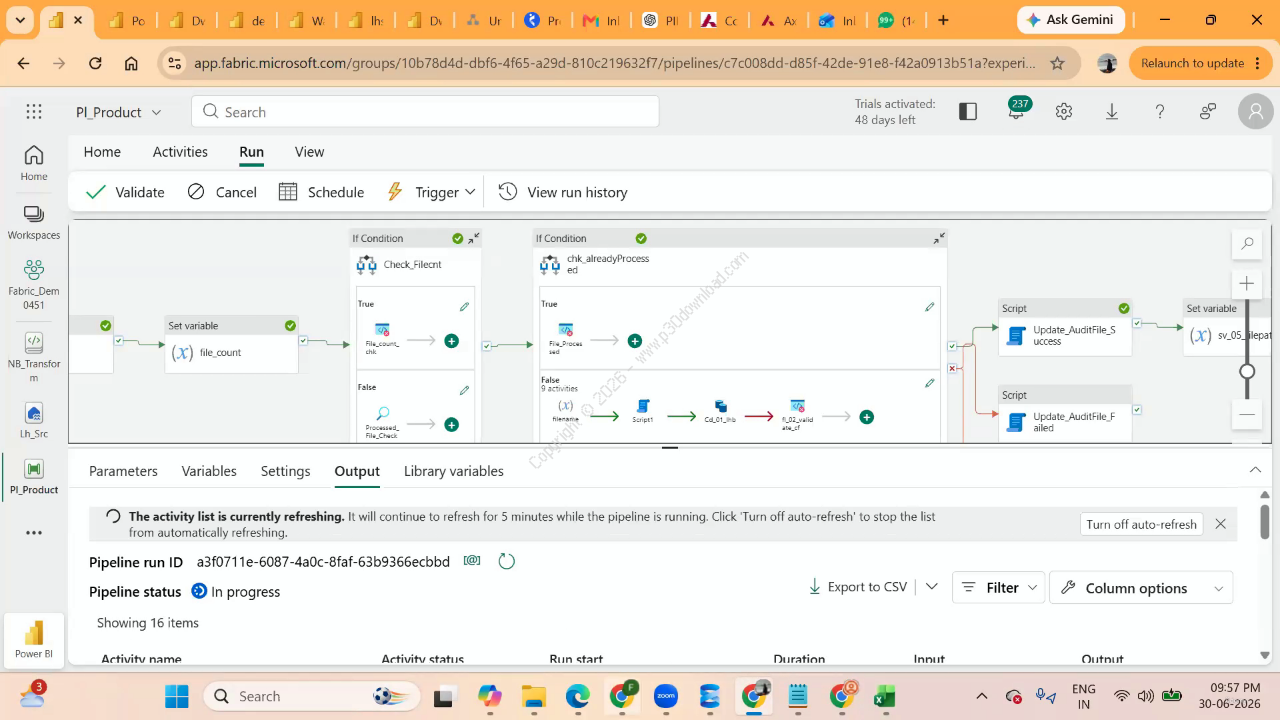This screenshot has height=720, width=1280.
Task: Switch to the View ribbon tab
Action: tap(309, 152)
